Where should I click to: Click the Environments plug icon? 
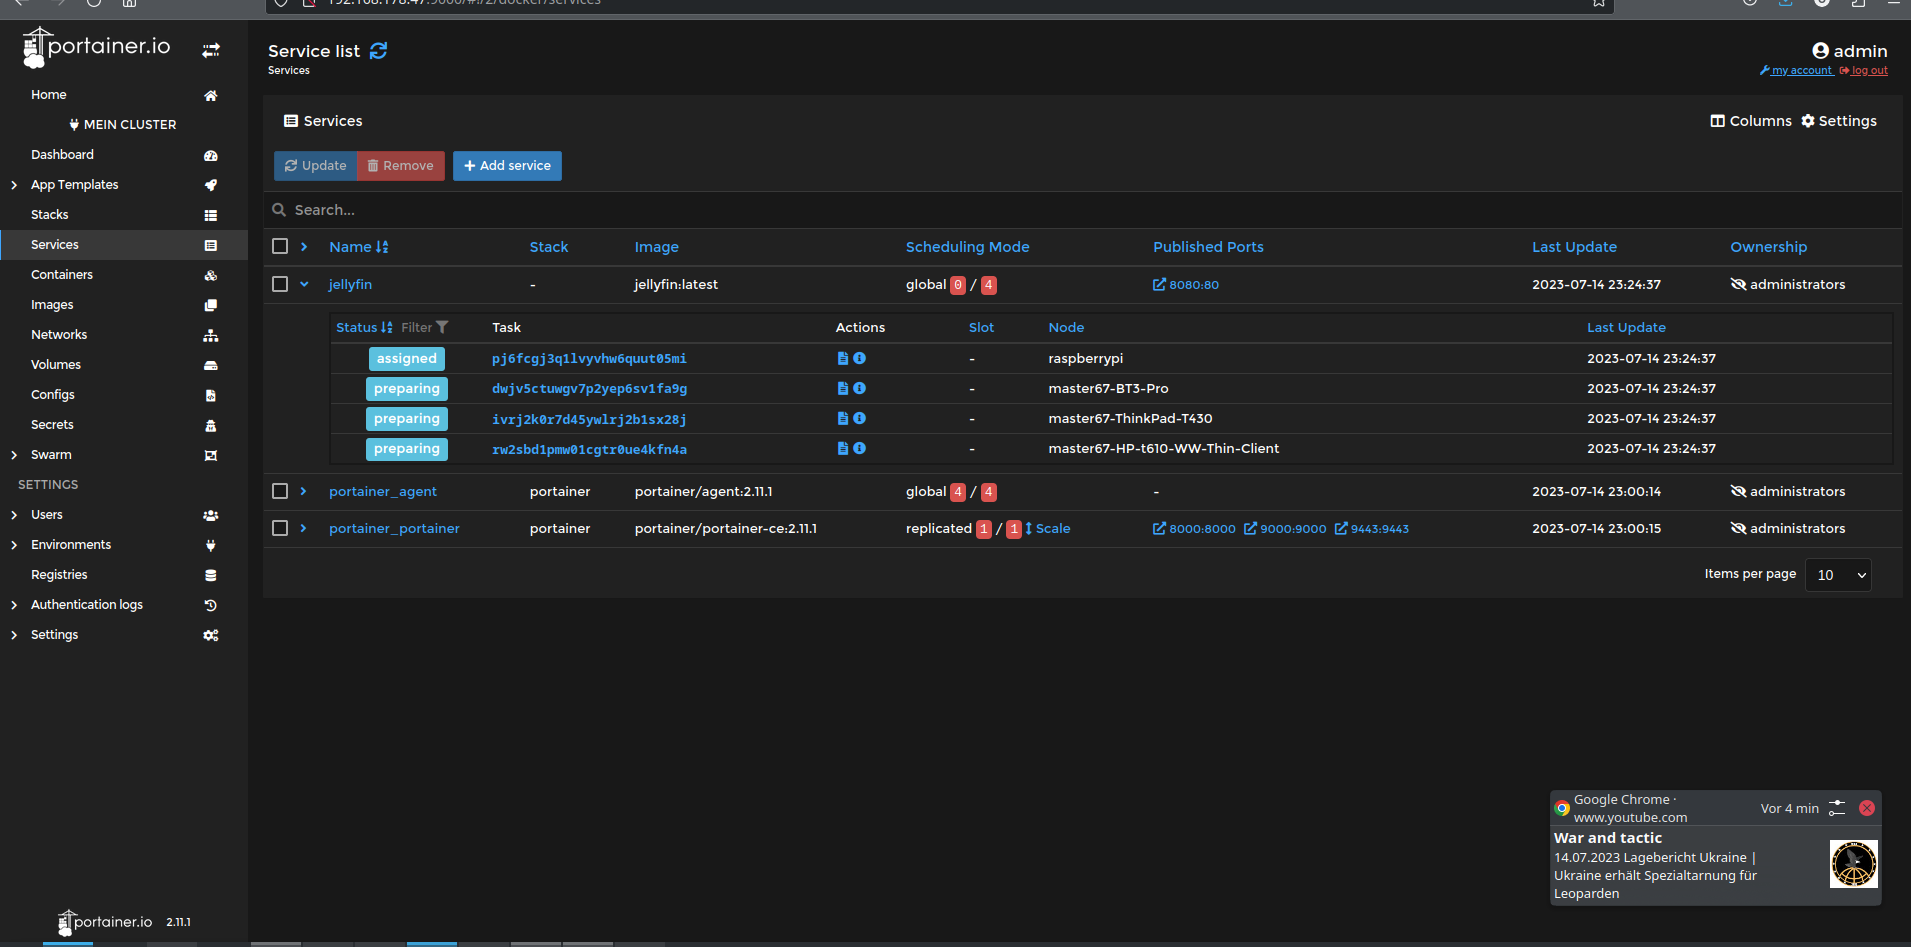[211, 545]
